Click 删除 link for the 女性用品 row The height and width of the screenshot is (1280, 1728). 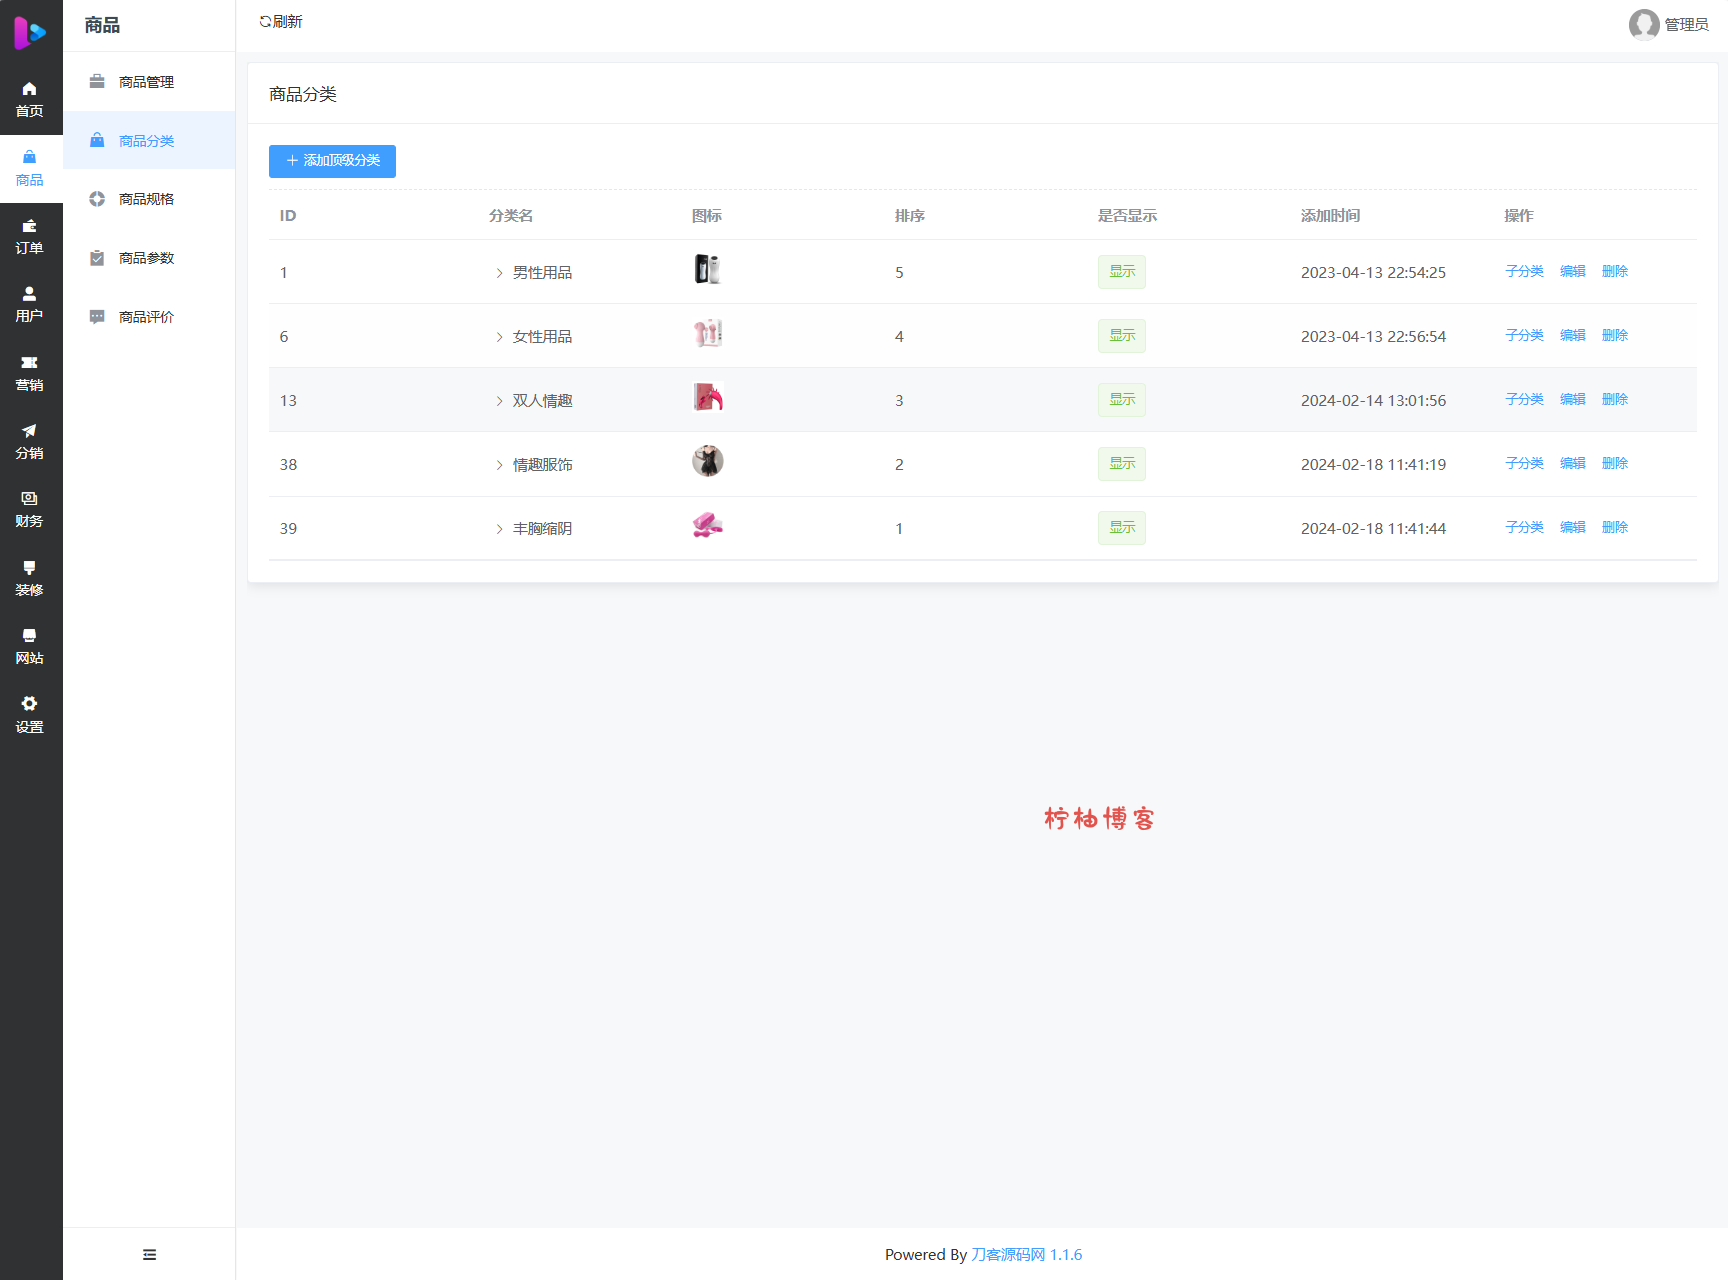(1614, 336)
